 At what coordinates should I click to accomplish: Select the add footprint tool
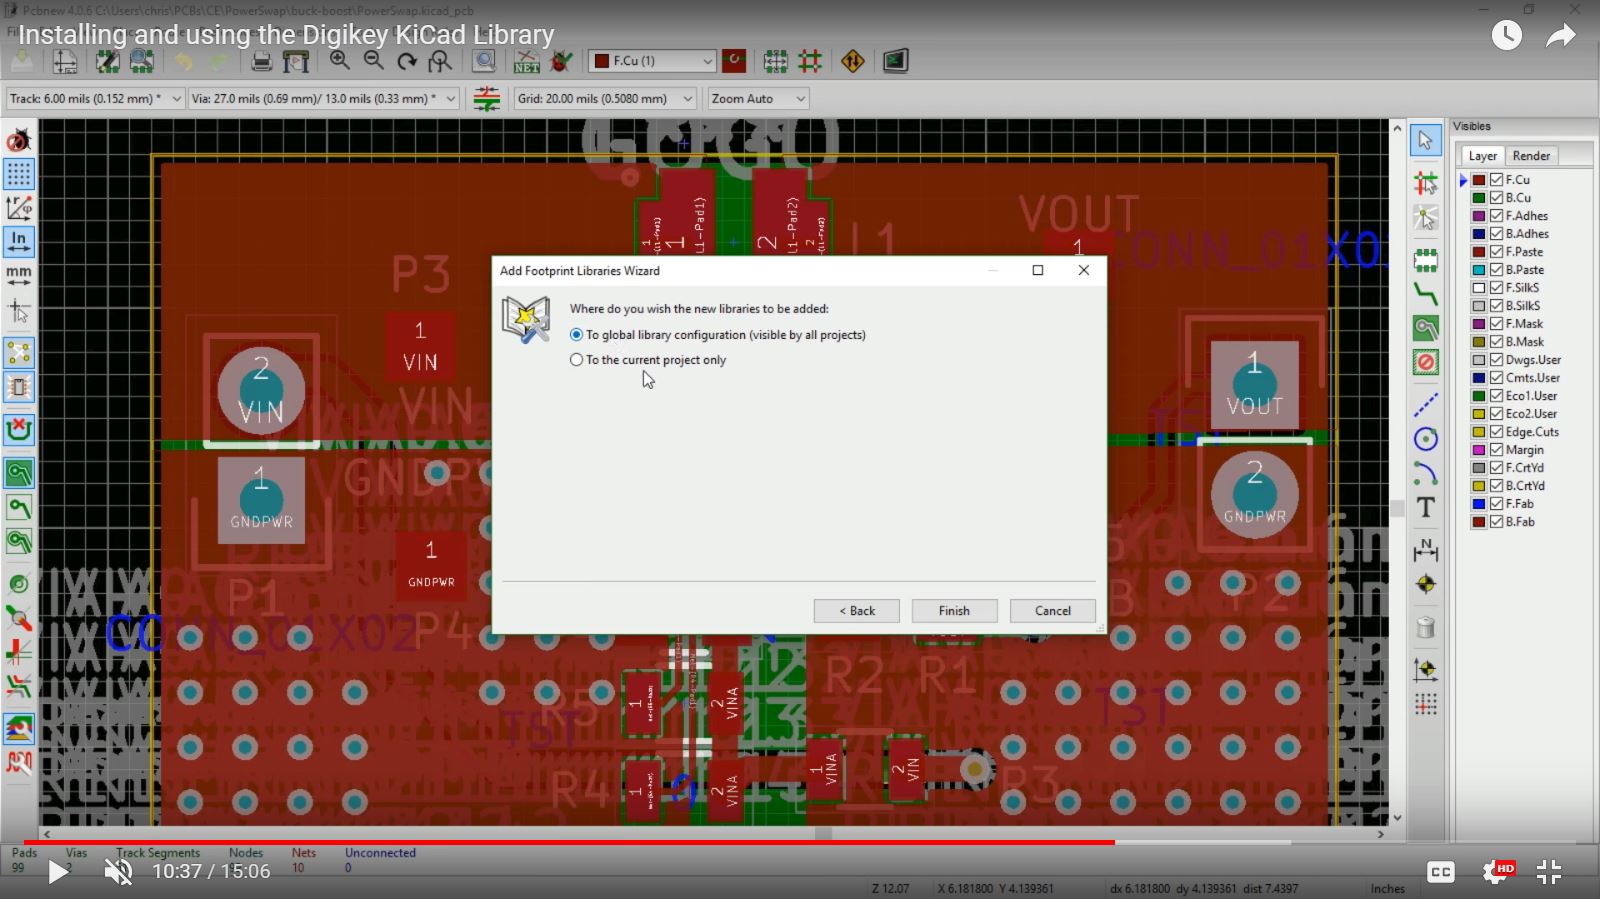click(x=1426, y=262)
